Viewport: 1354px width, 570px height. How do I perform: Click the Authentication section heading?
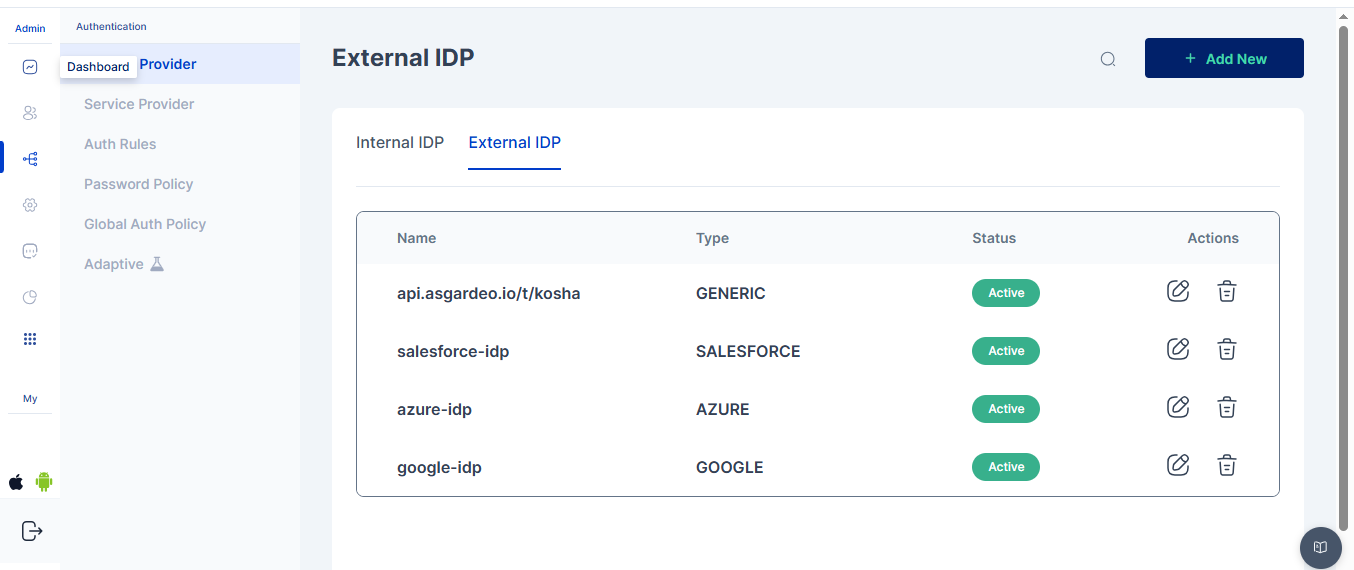111,26
